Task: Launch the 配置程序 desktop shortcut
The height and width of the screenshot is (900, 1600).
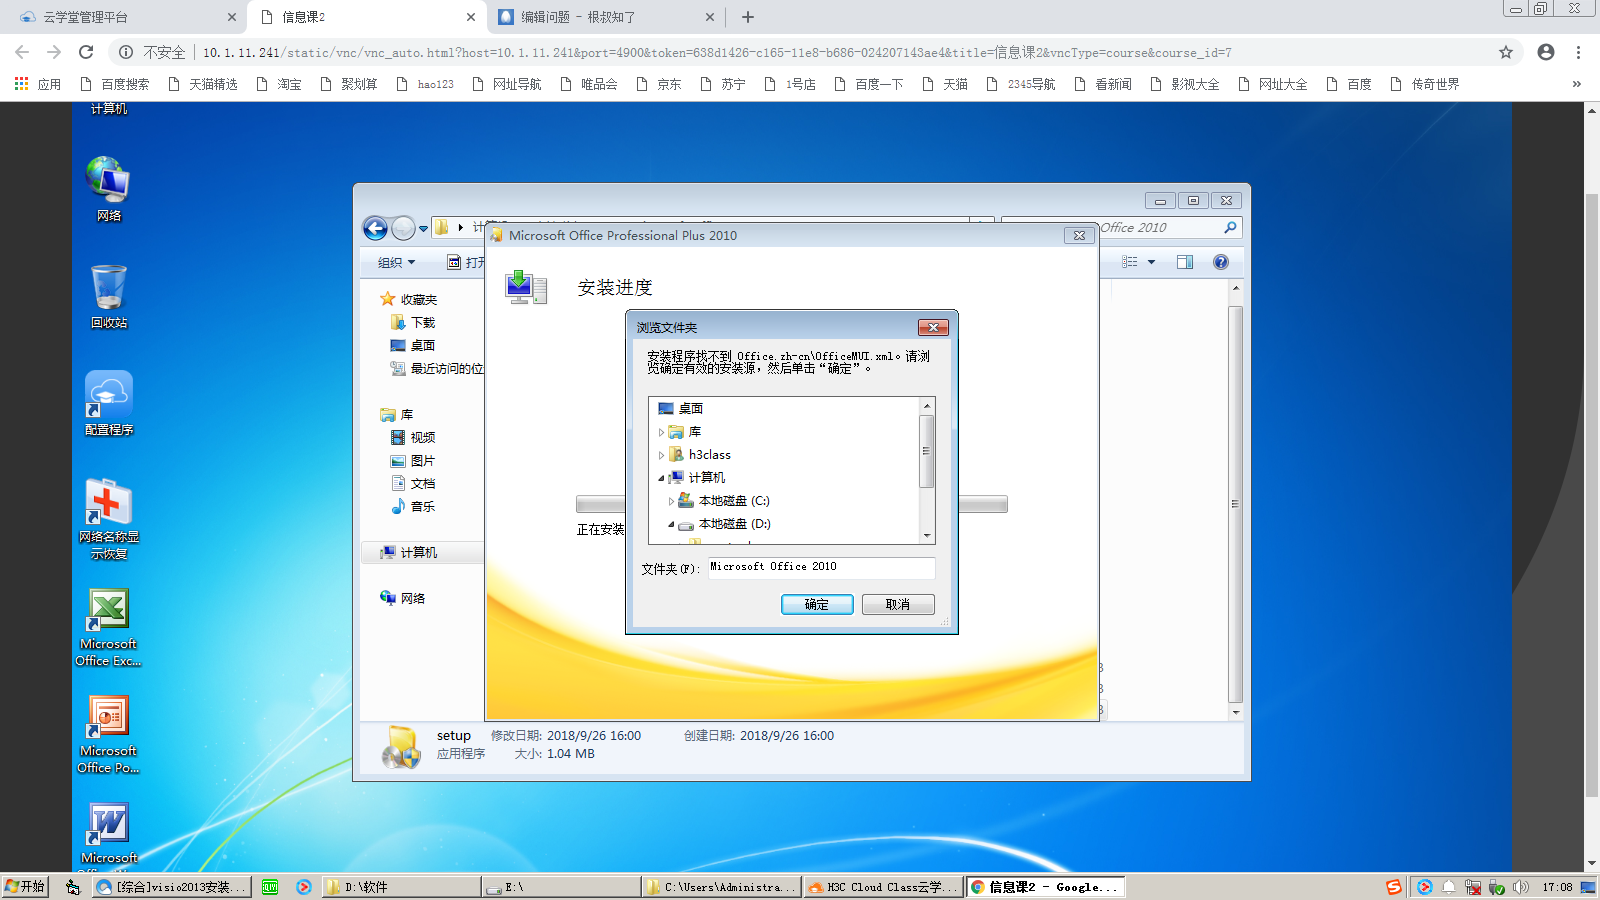Action: pyautogui.click(x=108, y=403)
